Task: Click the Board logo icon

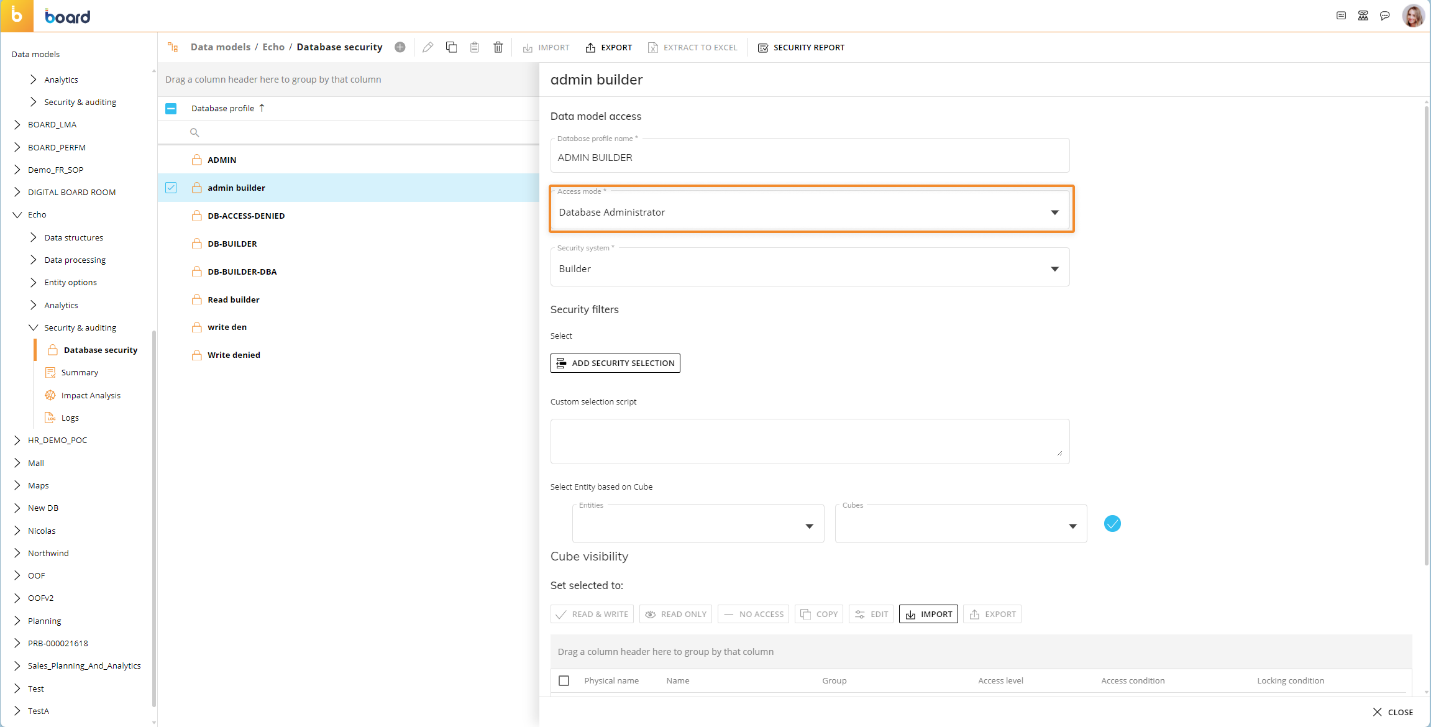Action: pyautogui.click(x=17, y=16)
